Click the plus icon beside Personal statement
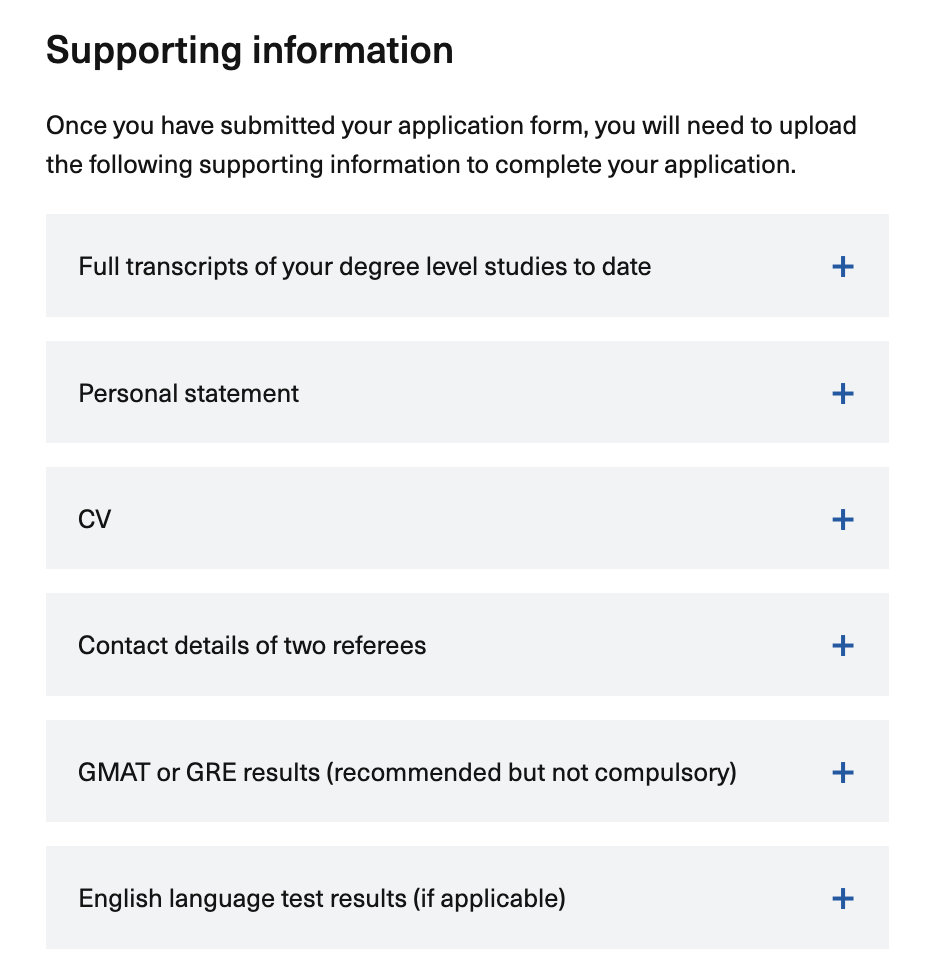Screen dimensions: 946x964 pyautogui.click(x=843, y=393)
